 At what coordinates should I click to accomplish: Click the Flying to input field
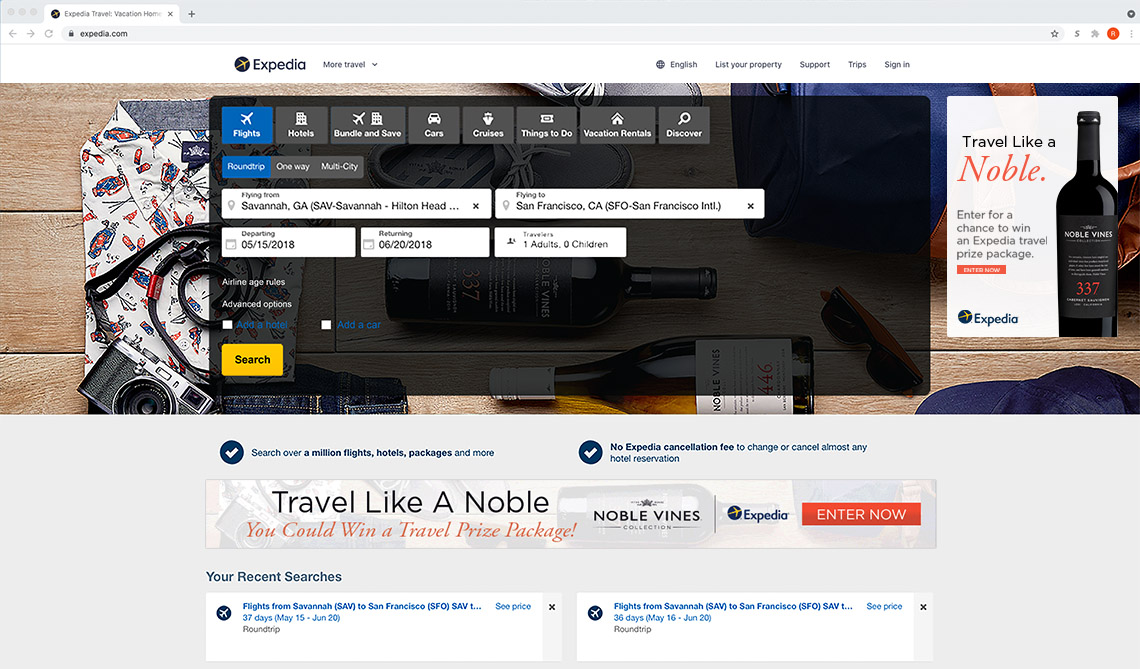point(629,204)
